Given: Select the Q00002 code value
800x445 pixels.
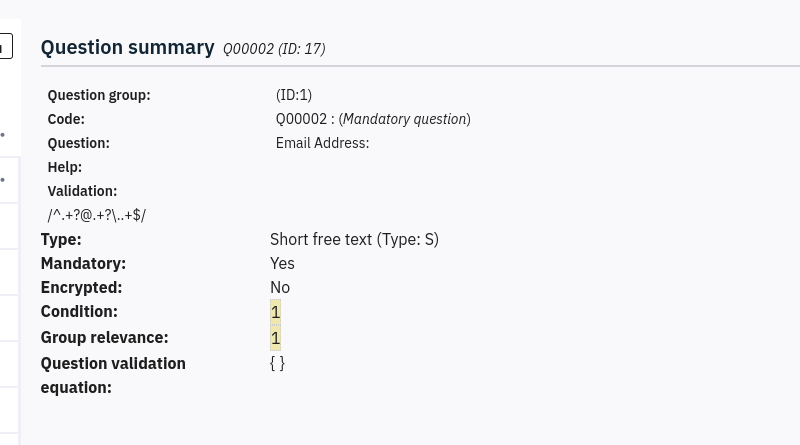Looking at the screenshot, I should pos(298,119).
